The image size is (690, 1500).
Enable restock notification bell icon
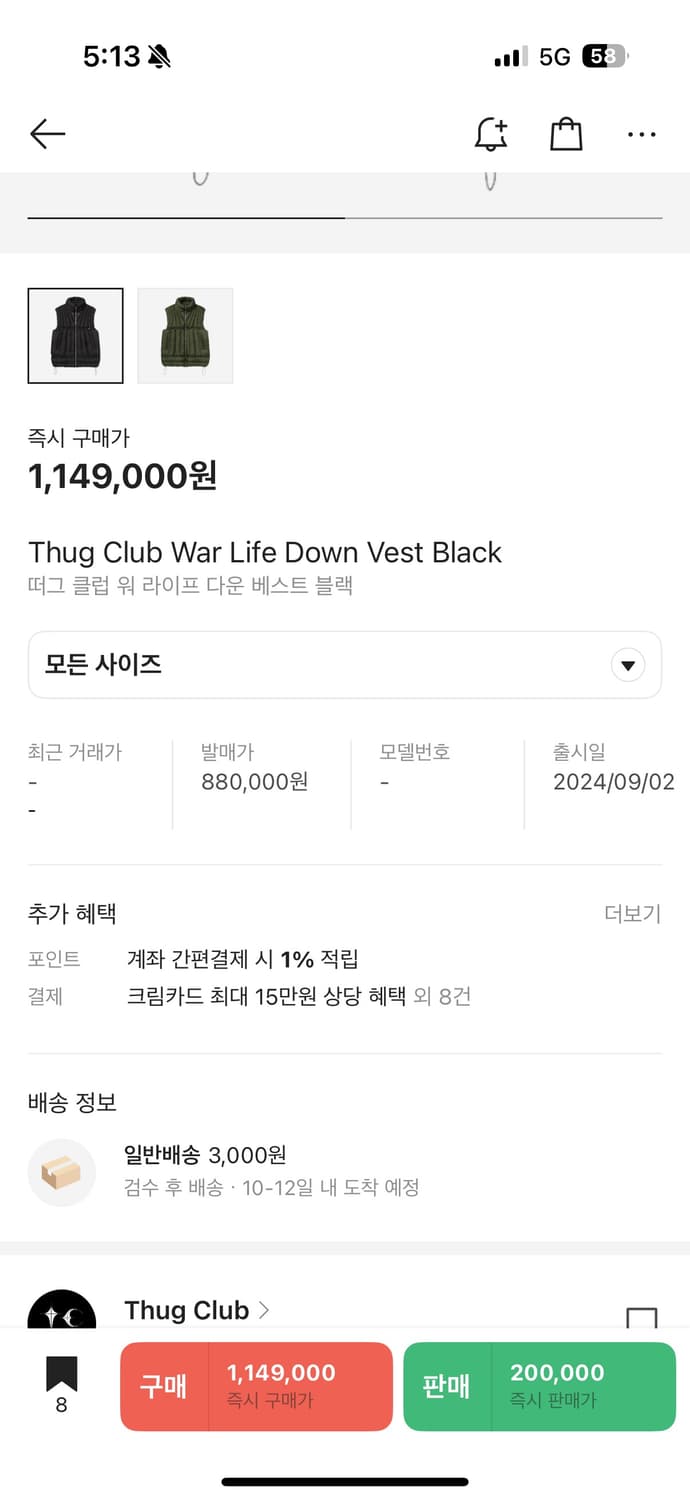point(490,134)
